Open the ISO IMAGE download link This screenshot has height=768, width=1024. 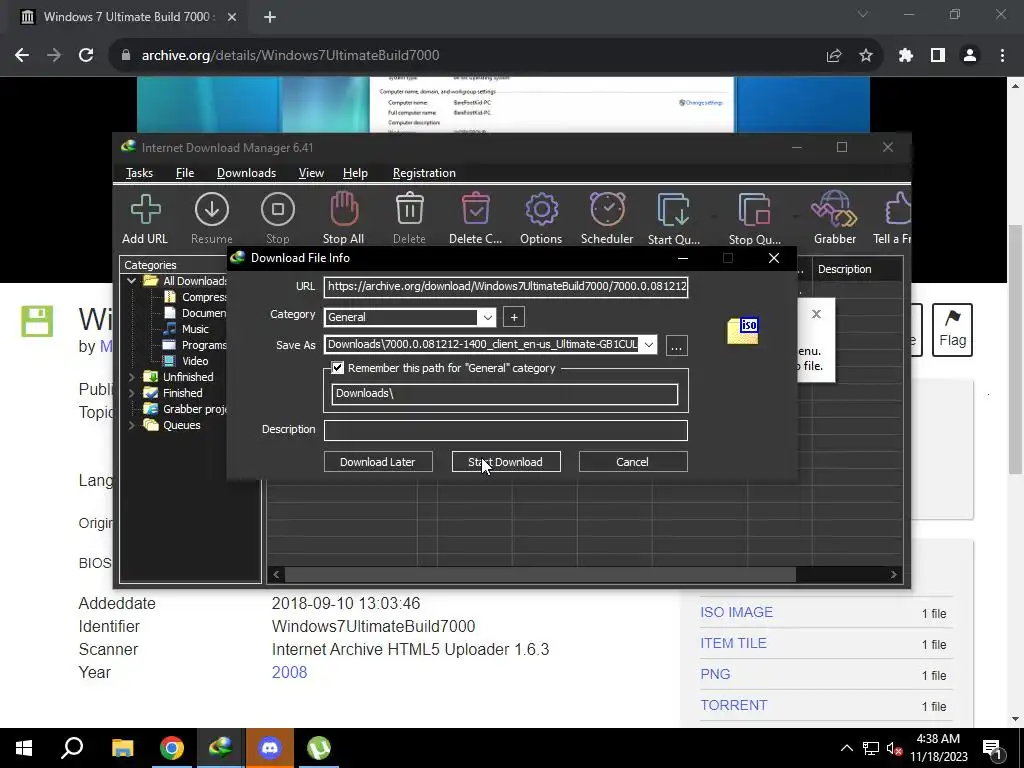736,613
